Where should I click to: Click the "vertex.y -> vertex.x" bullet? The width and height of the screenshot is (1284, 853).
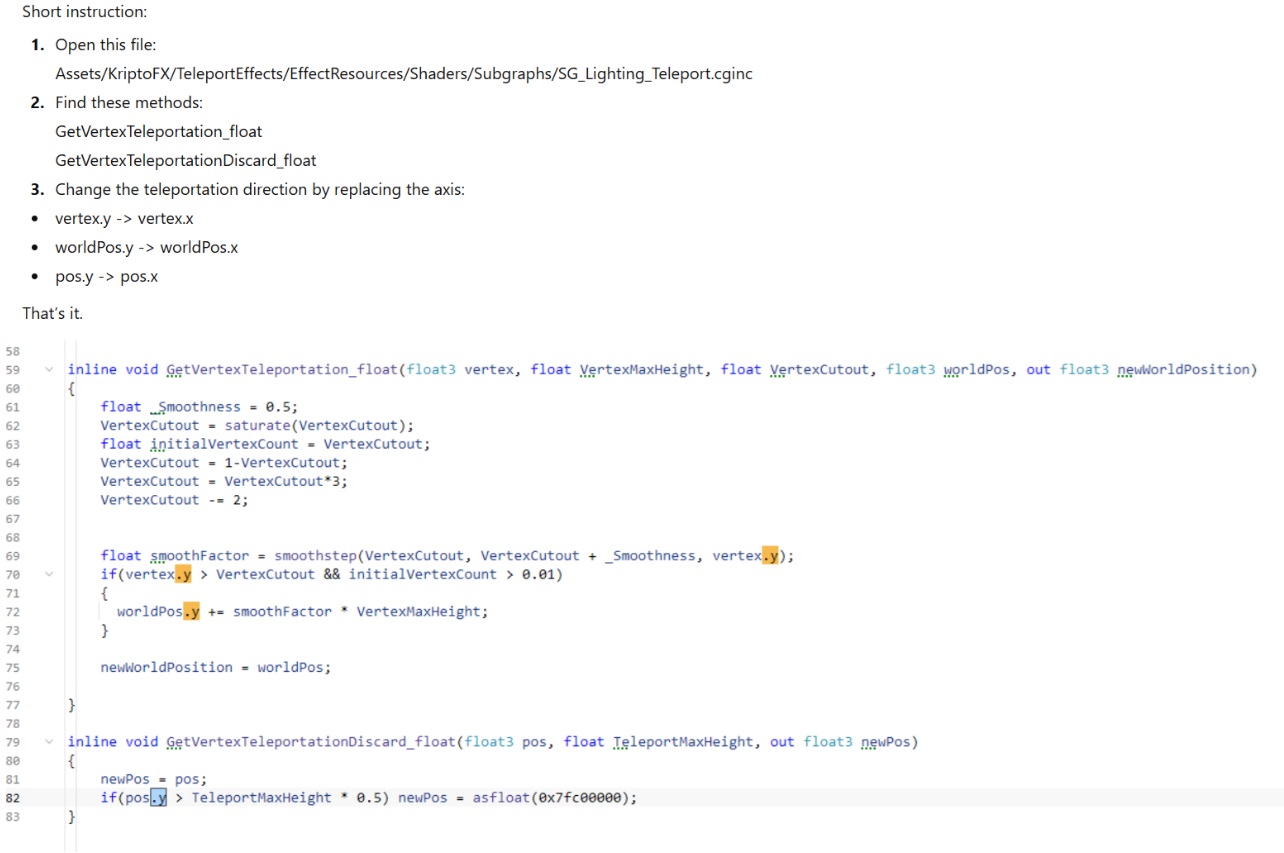click(124, 218)
